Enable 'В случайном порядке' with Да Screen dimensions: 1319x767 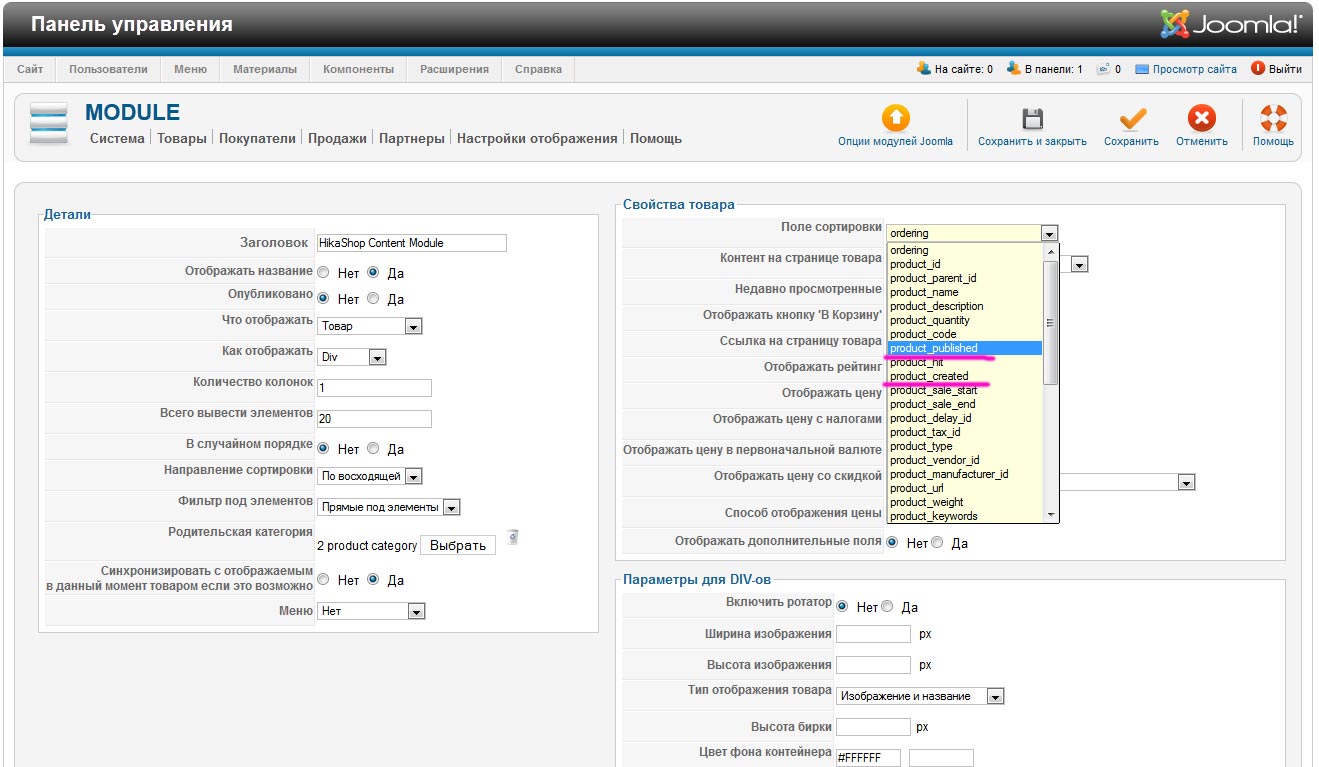(x=373, y=449)
